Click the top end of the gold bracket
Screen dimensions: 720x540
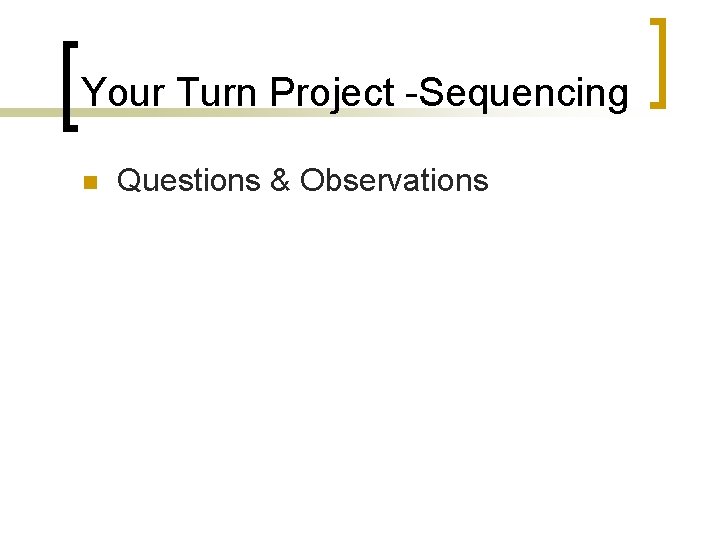(657, 20)
